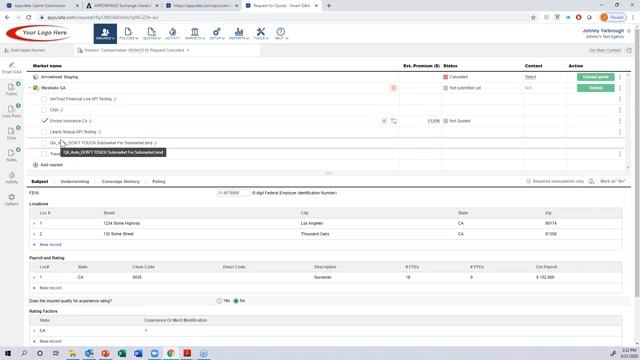Click the copy icon beside No Main Contact

coord(629,50)
